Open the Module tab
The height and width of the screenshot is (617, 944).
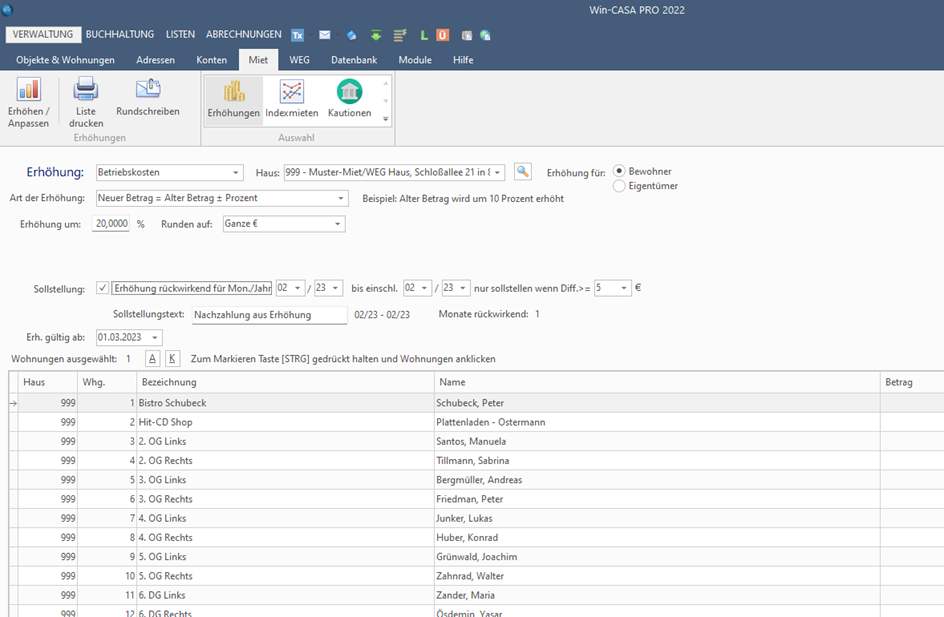415,60
